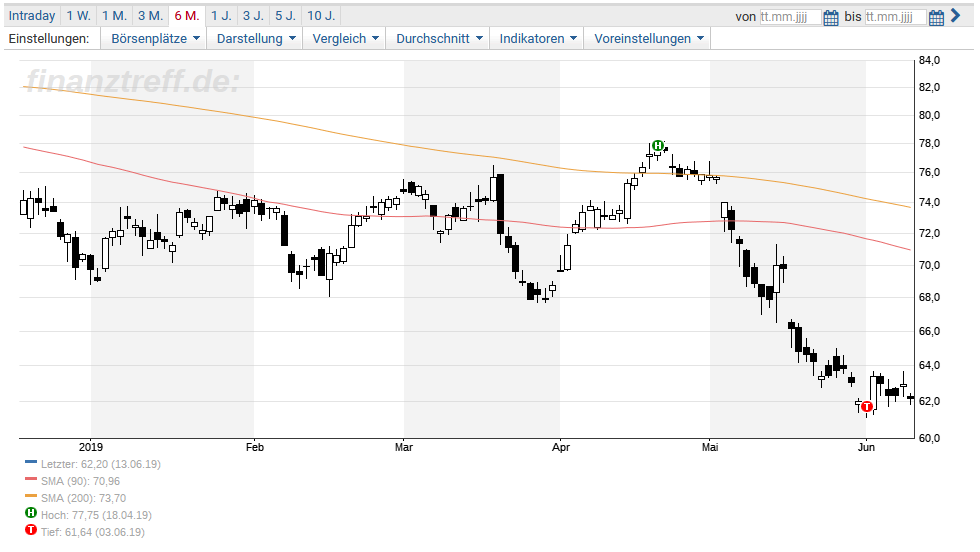
Task: Click the 60,0 y-axis price label
Action: click(x=929, y=438)
